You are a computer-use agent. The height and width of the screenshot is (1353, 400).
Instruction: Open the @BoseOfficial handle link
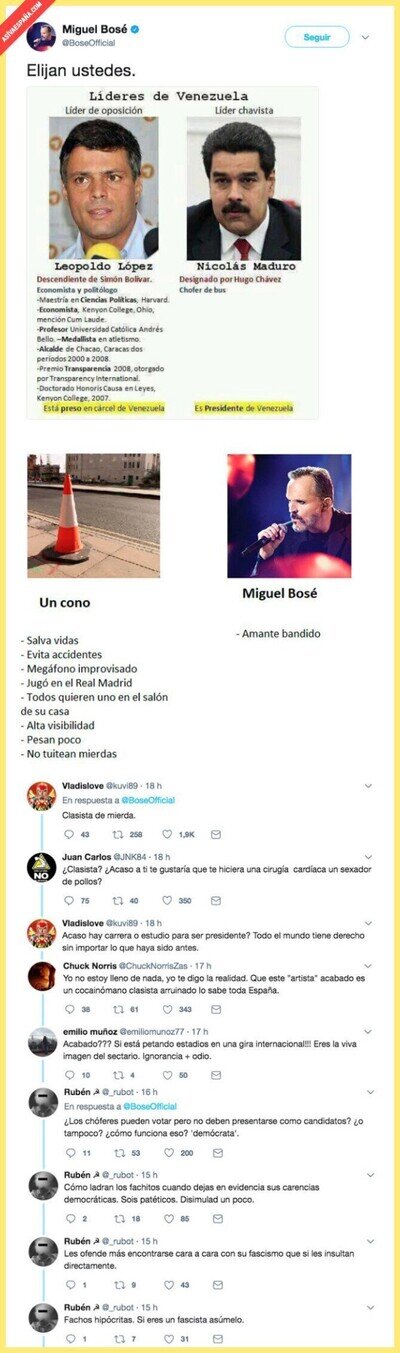tap(88, 43)
